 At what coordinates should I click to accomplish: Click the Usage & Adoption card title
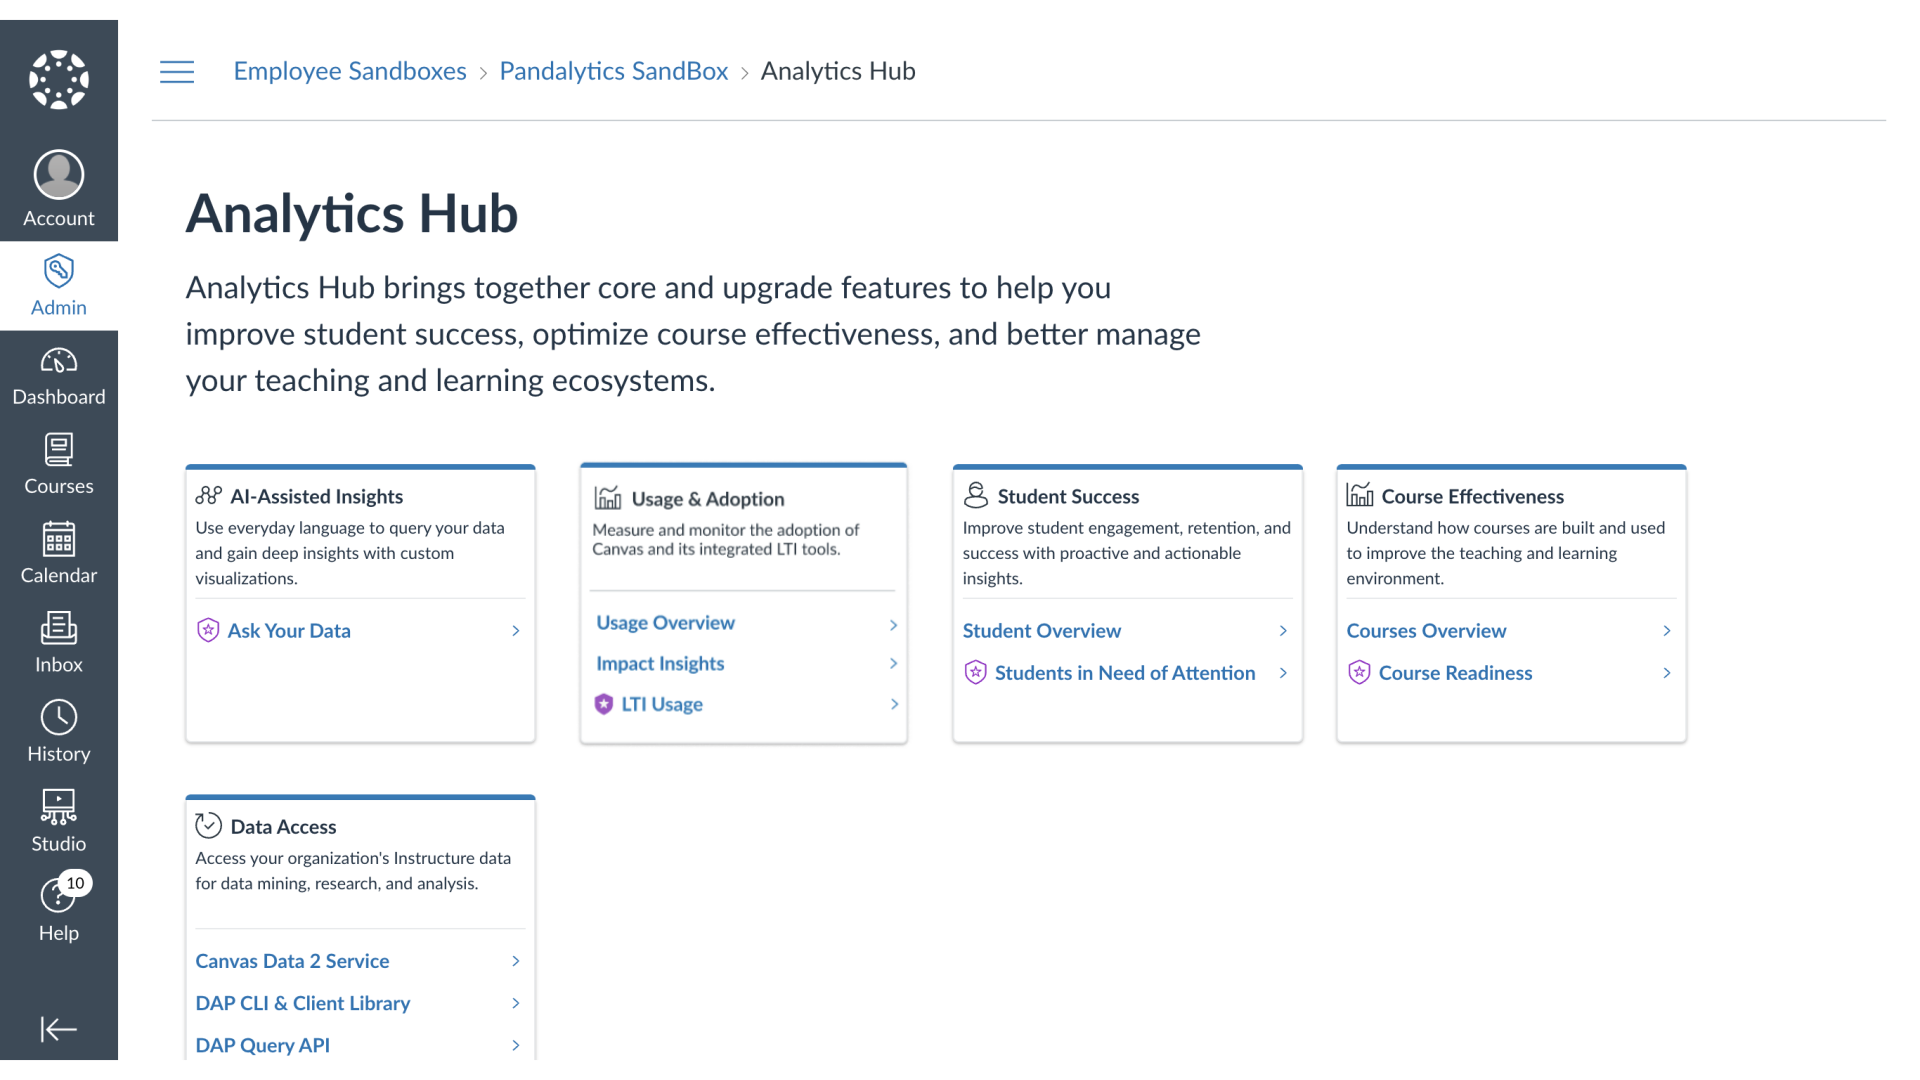click(x=708, y=498)
